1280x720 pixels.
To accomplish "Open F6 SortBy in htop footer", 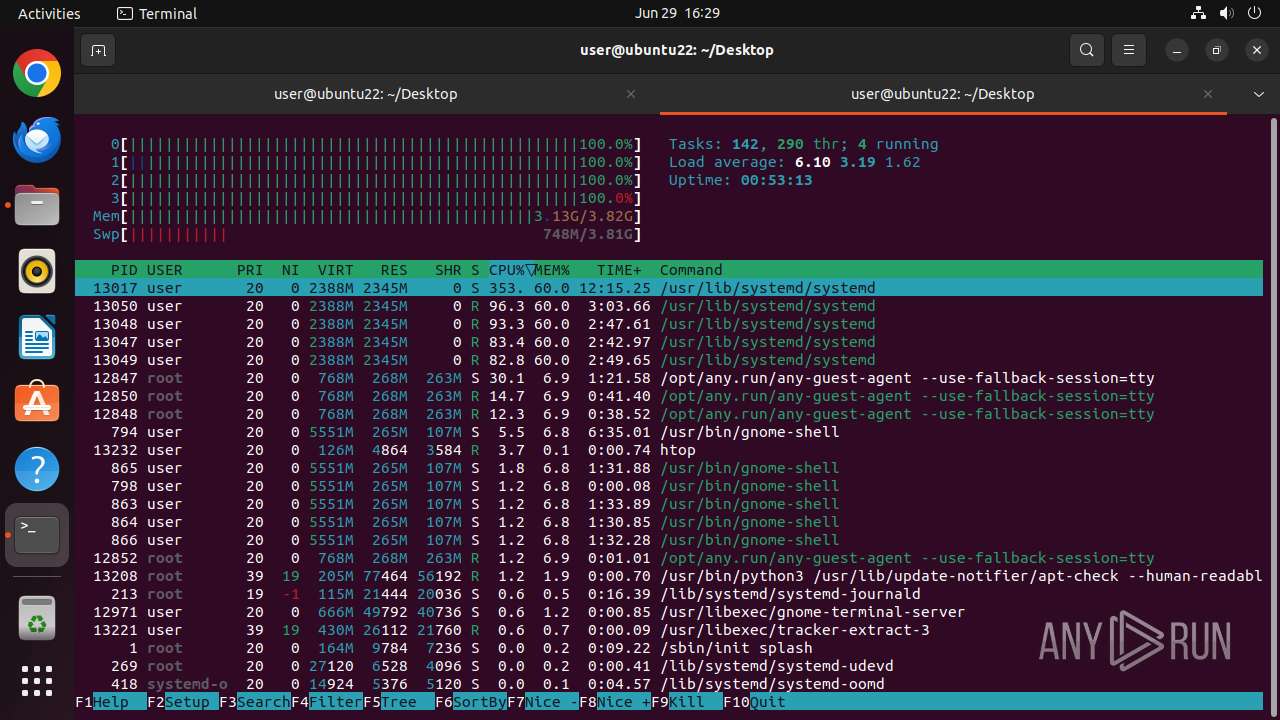I will (471, 702).
